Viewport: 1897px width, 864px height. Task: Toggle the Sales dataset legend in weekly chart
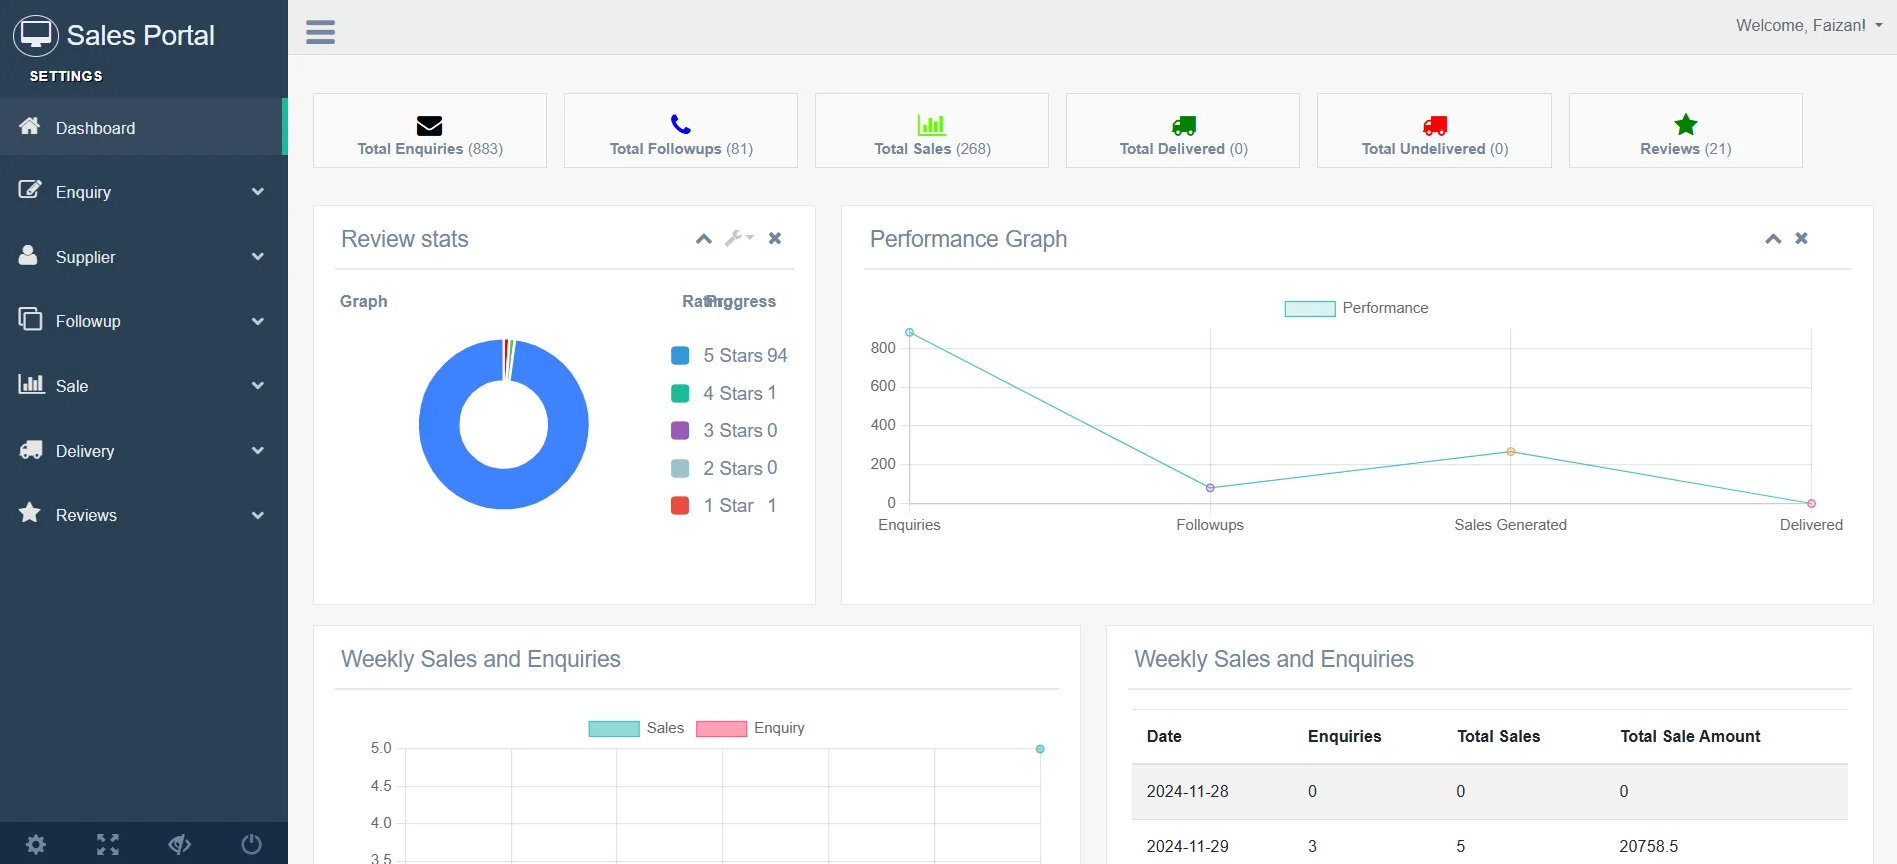tap(636, 728)
